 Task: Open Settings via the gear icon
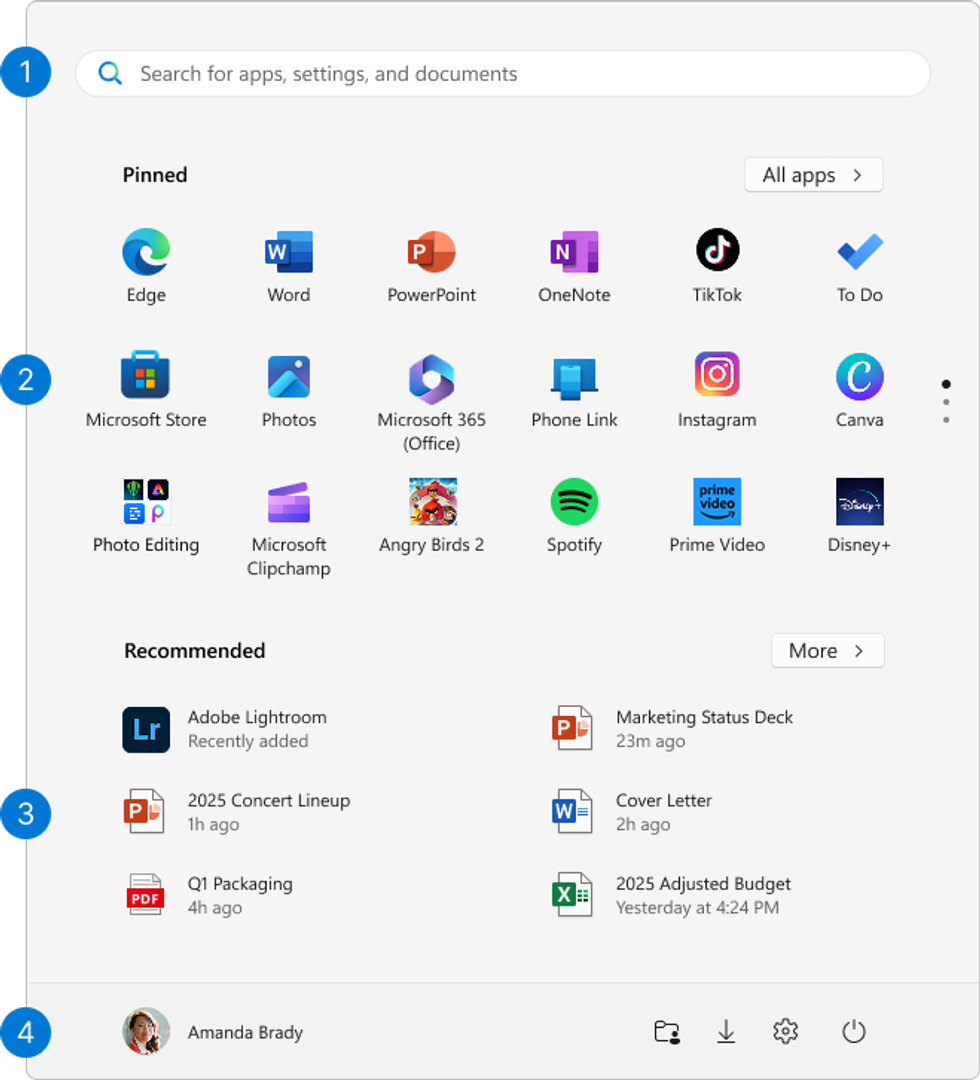point(785,1031)
